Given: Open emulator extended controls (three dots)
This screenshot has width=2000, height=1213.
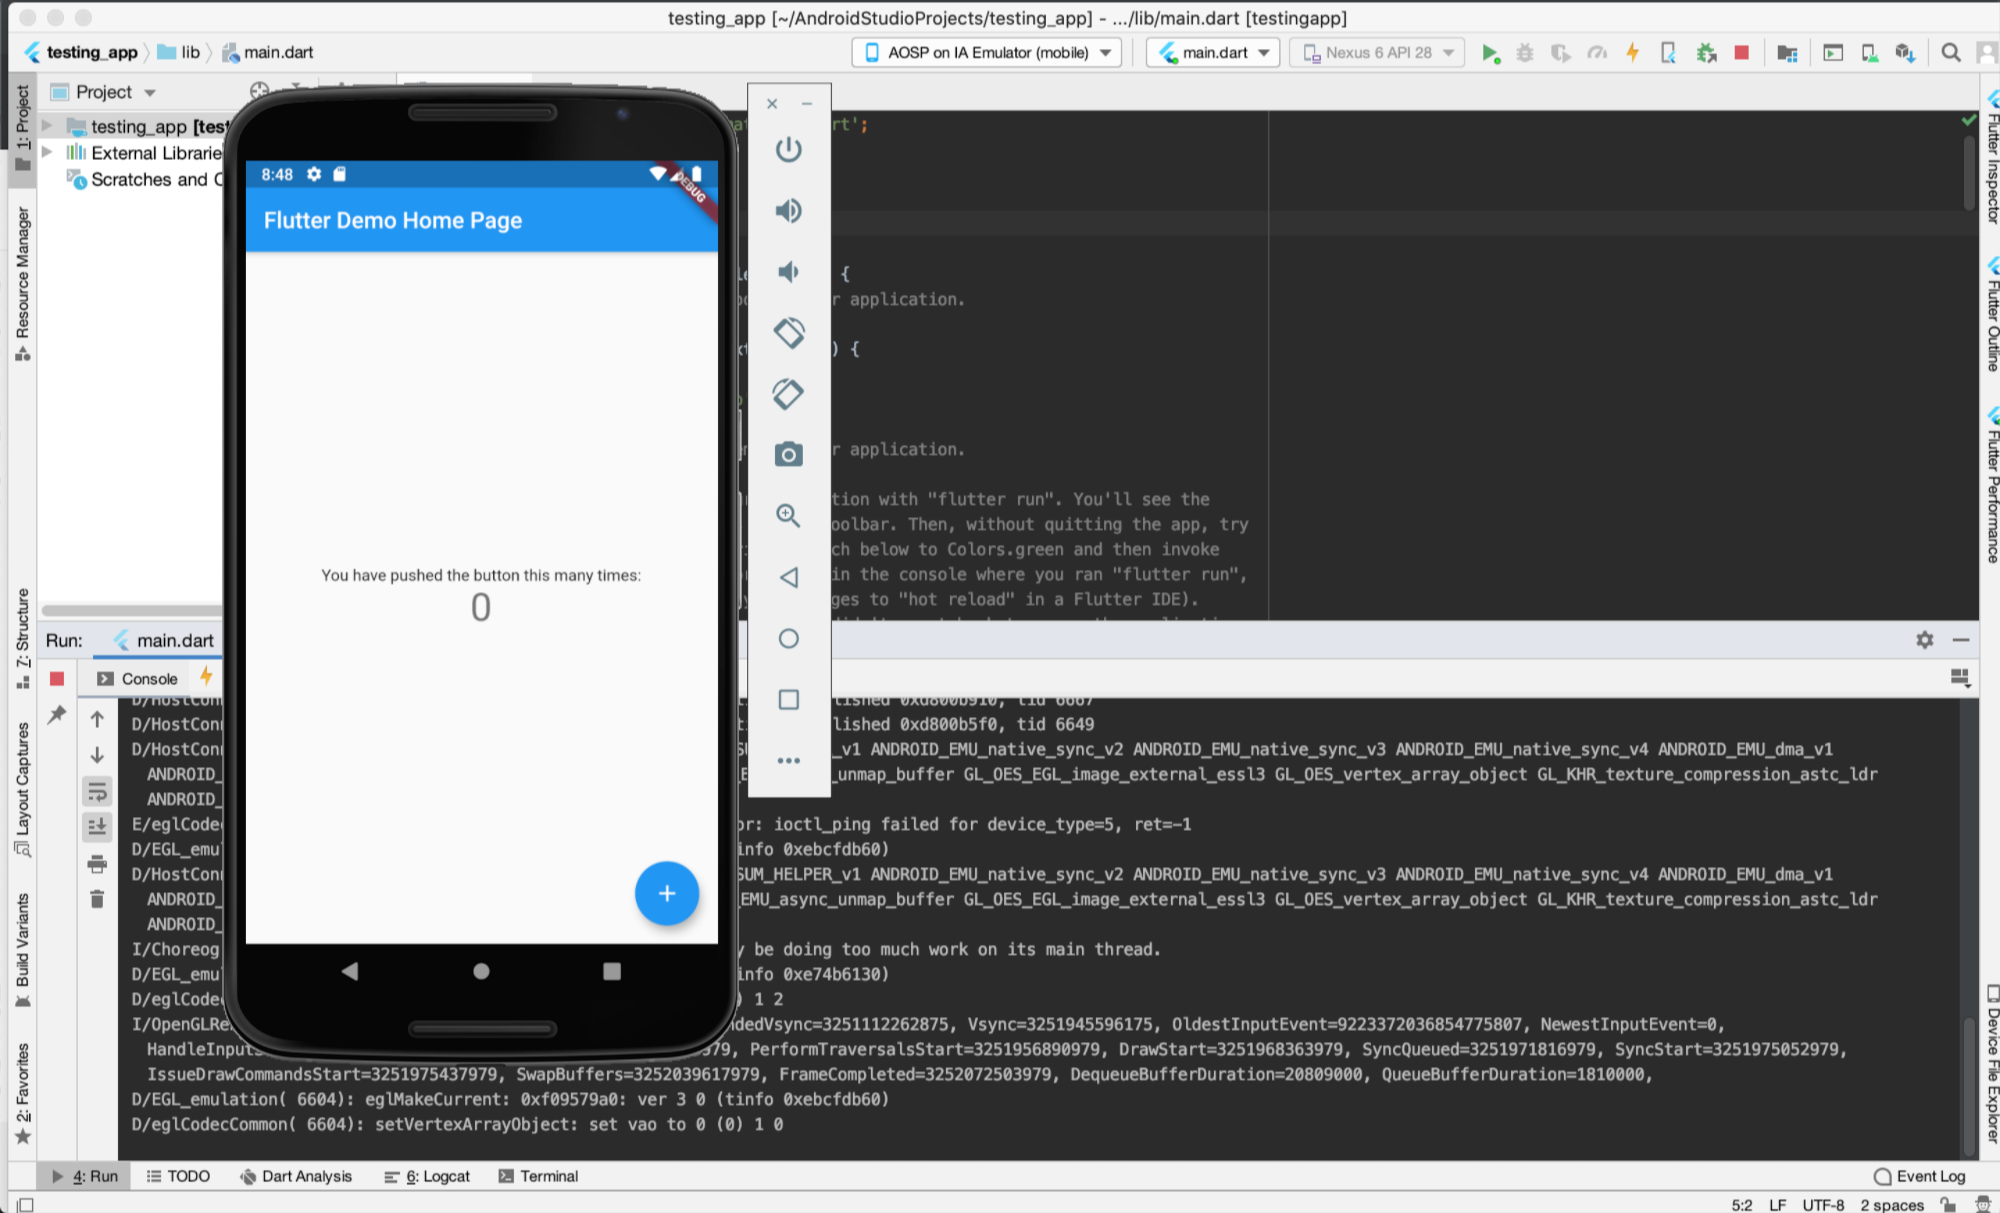Looking at the screenshot, I should pyautogui.click(x=788, y=760).
